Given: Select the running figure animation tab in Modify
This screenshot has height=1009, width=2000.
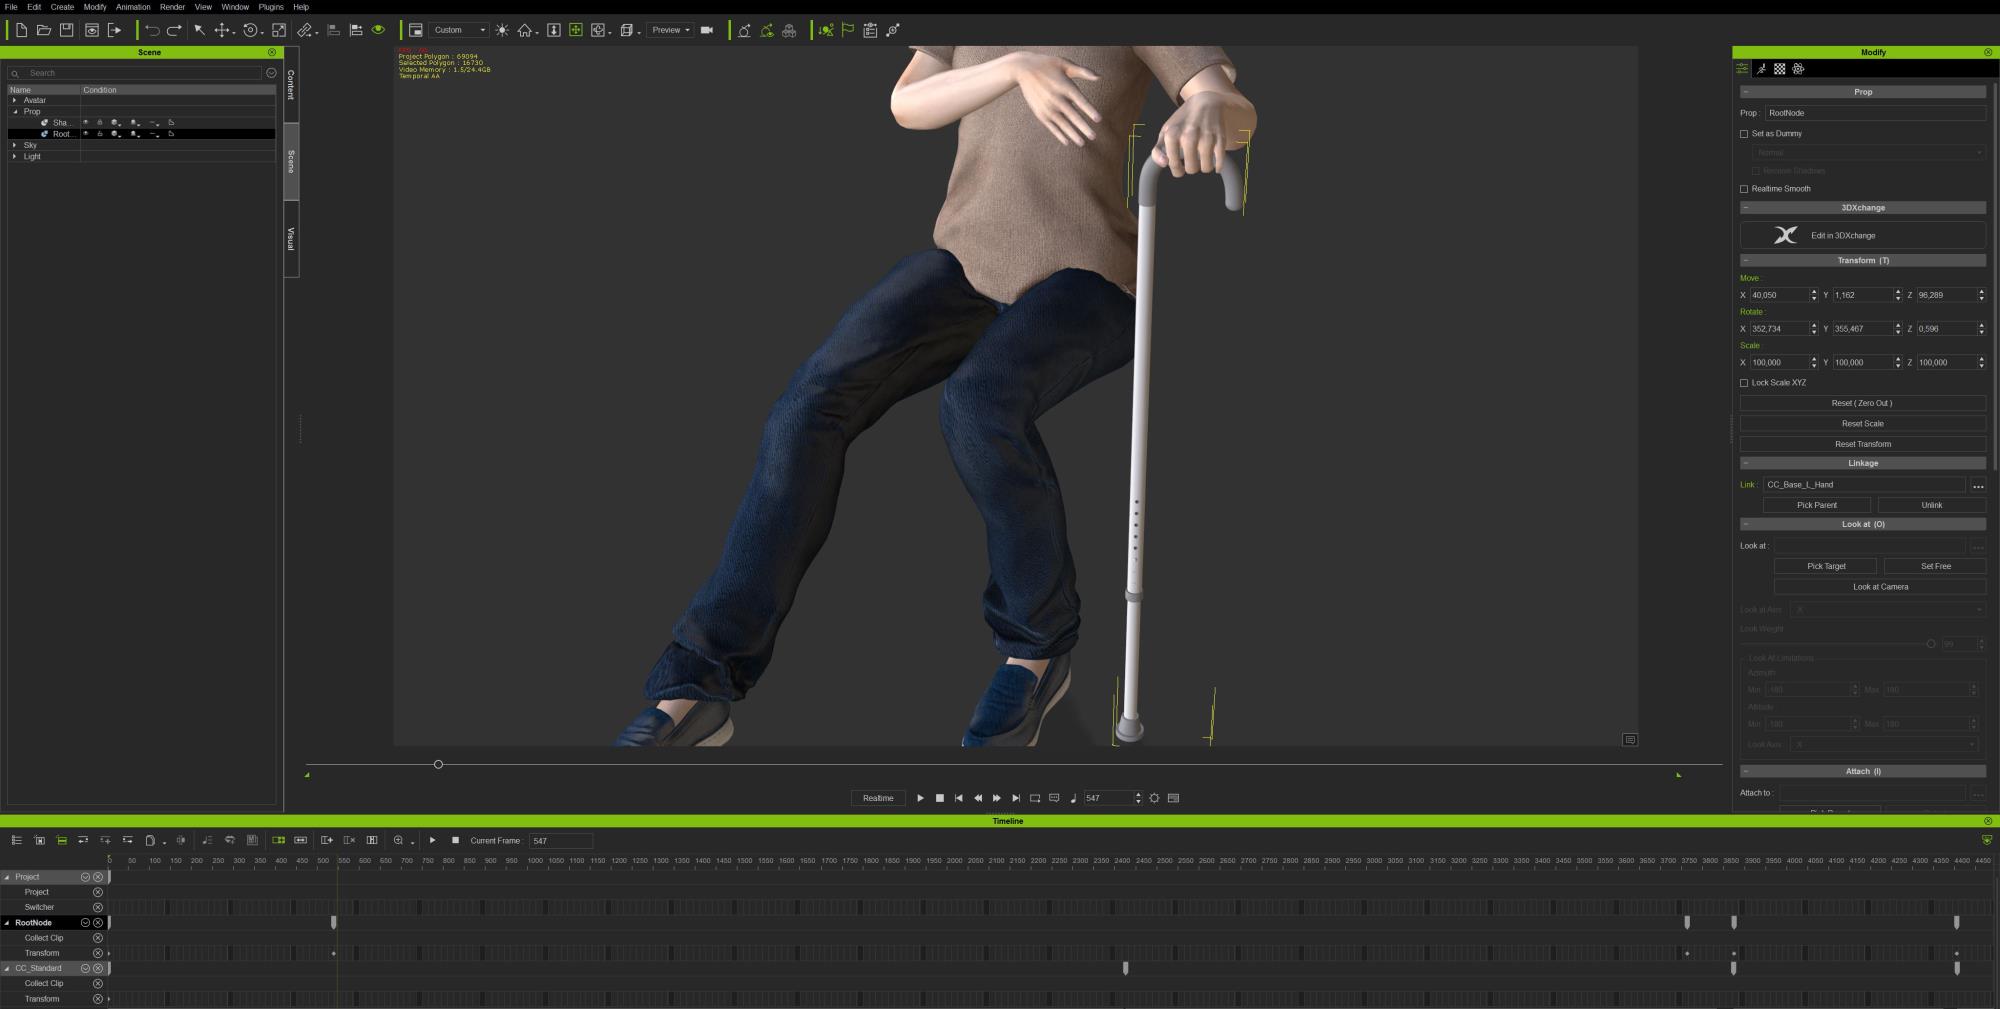Looking at the screenshot, I should click(1761, 69).
